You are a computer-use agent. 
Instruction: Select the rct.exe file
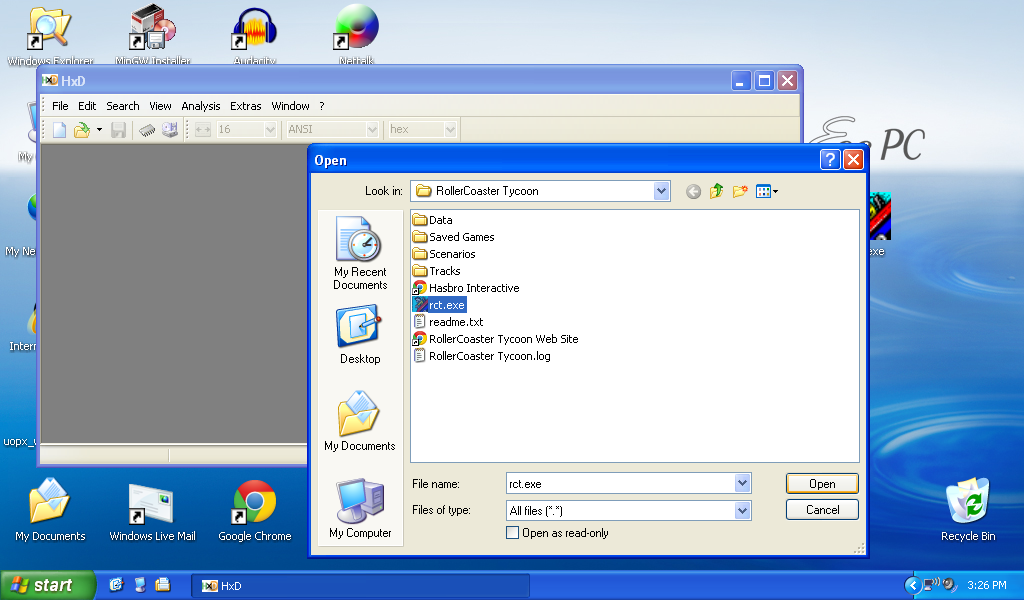point(440,305)
